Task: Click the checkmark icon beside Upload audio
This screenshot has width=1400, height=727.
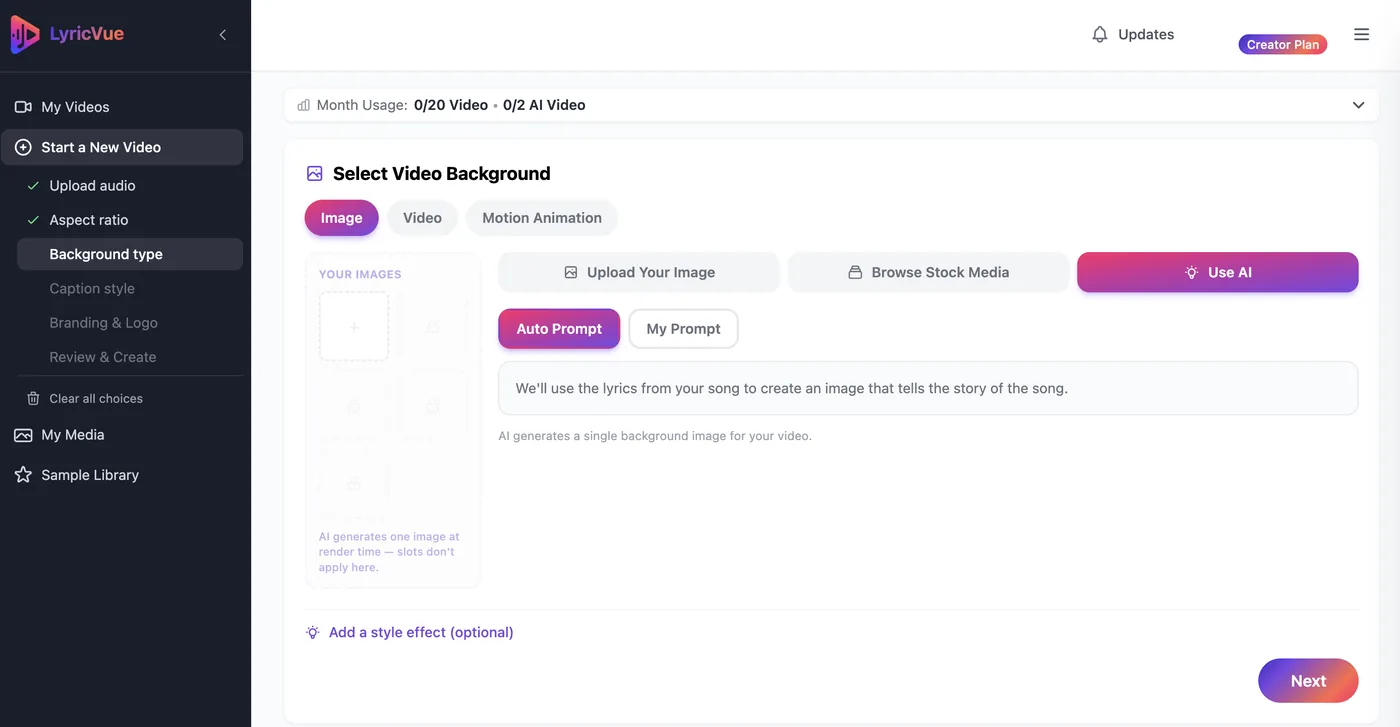Action: pos(33,185)
